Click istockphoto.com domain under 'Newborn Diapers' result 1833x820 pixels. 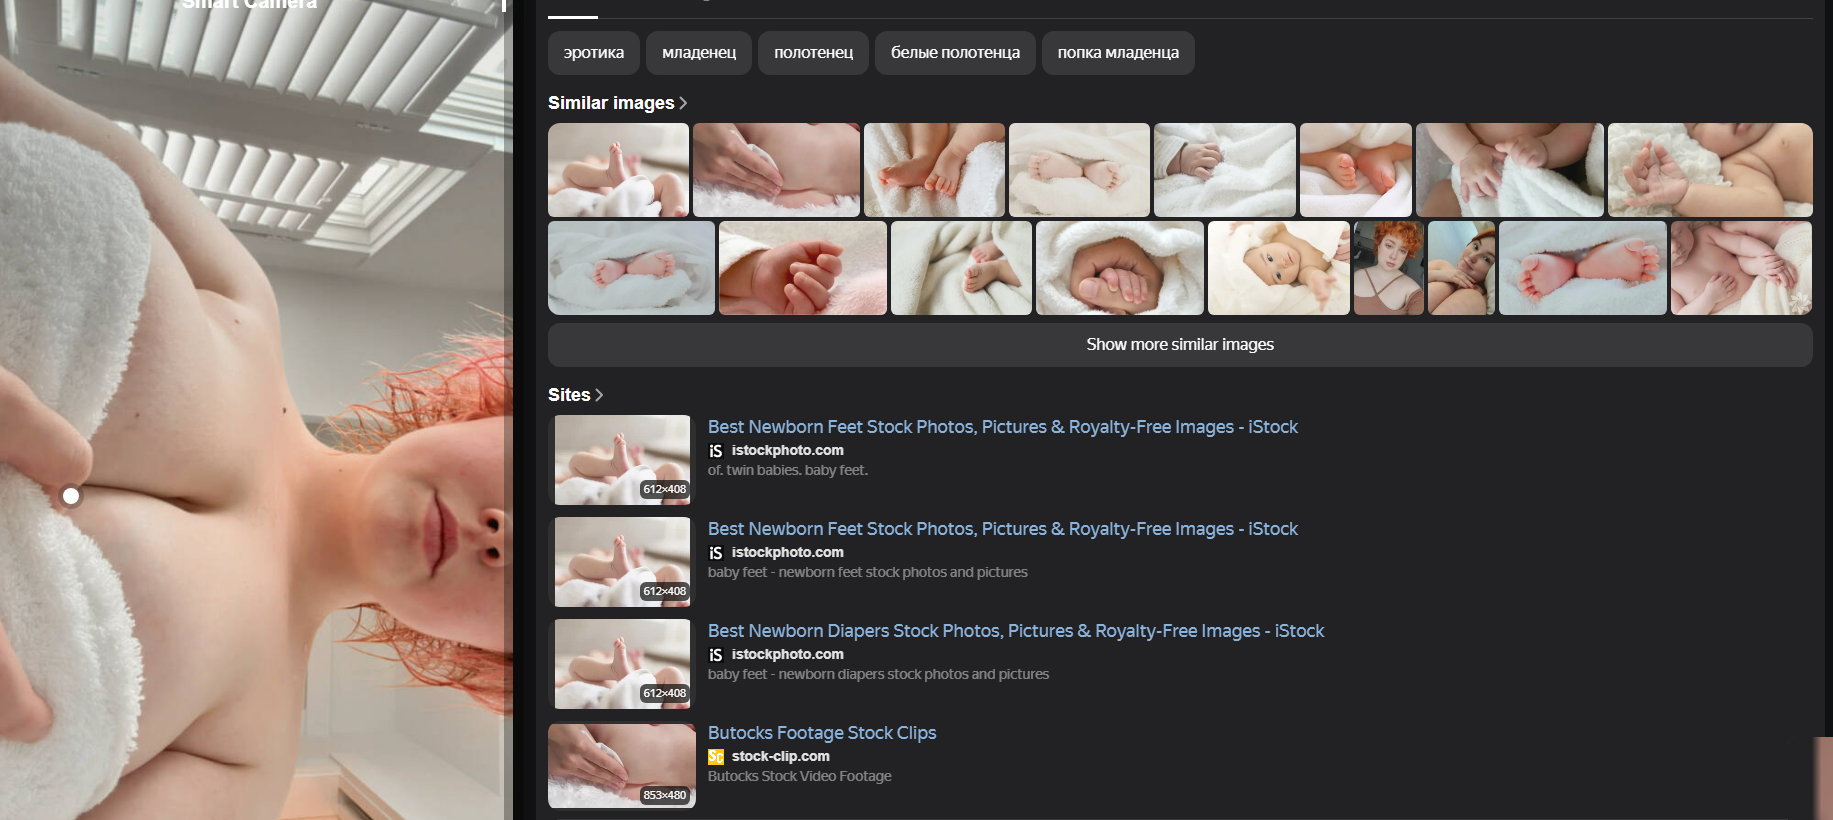(787, 654)
